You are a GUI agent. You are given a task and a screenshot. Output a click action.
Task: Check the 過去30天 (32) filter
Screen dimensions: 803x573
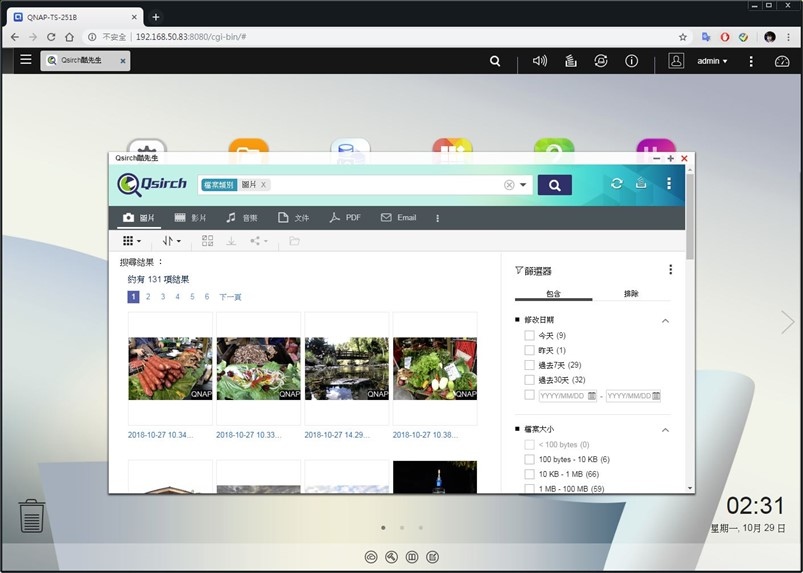point(529,380)
